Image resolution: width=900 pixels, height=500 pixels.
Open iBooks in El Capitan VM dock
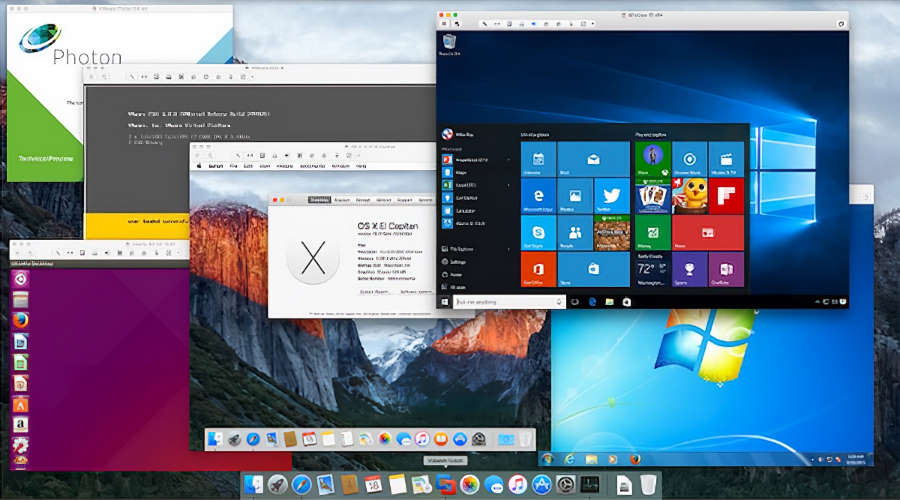click(x=441, y=440)
